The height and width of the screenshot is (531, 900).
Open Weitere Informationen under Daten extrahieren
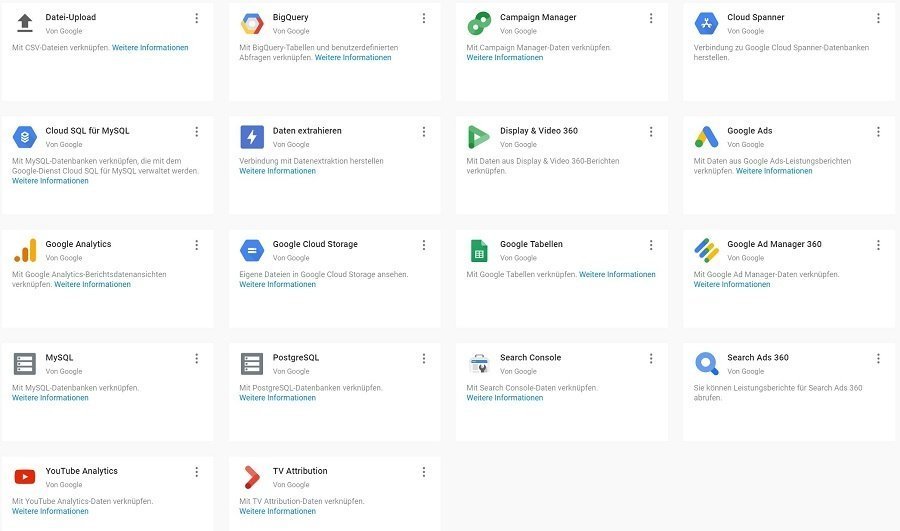click(x=277, y=171)
